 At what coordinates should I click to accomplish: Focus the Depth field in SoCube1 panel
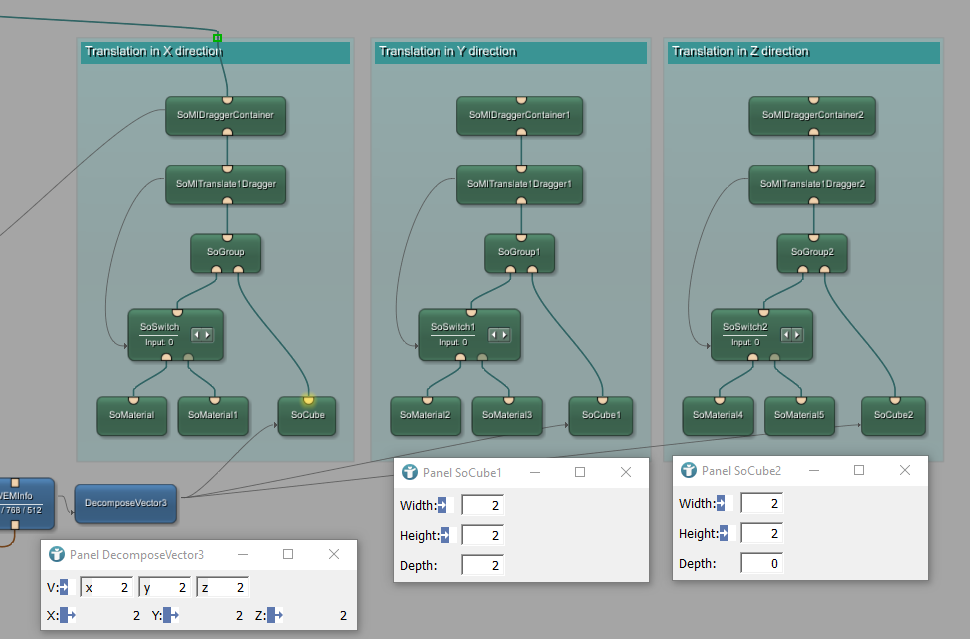tap(482, 566)
